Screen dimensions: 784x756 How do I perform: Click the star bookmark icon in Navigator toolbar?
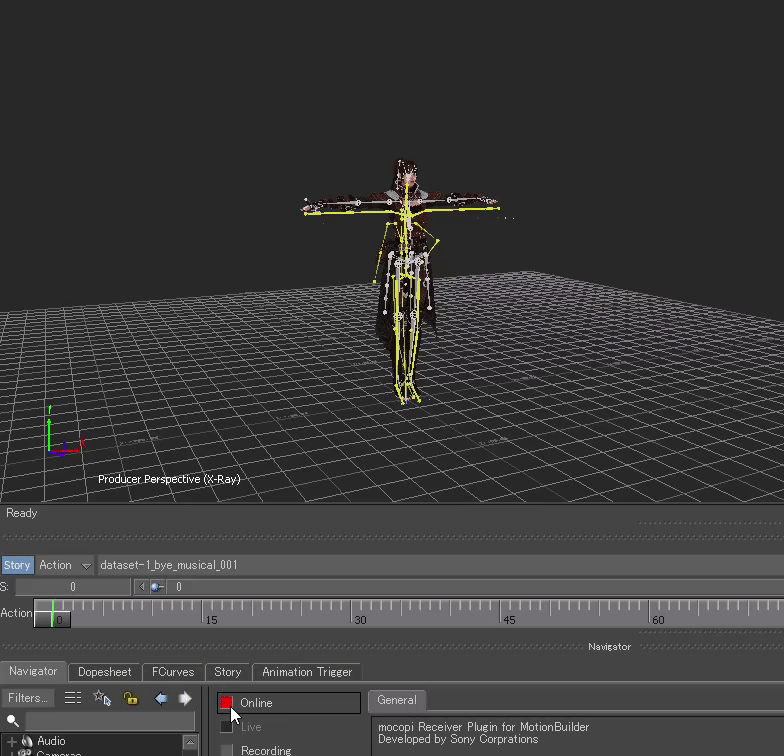[101, 698]
